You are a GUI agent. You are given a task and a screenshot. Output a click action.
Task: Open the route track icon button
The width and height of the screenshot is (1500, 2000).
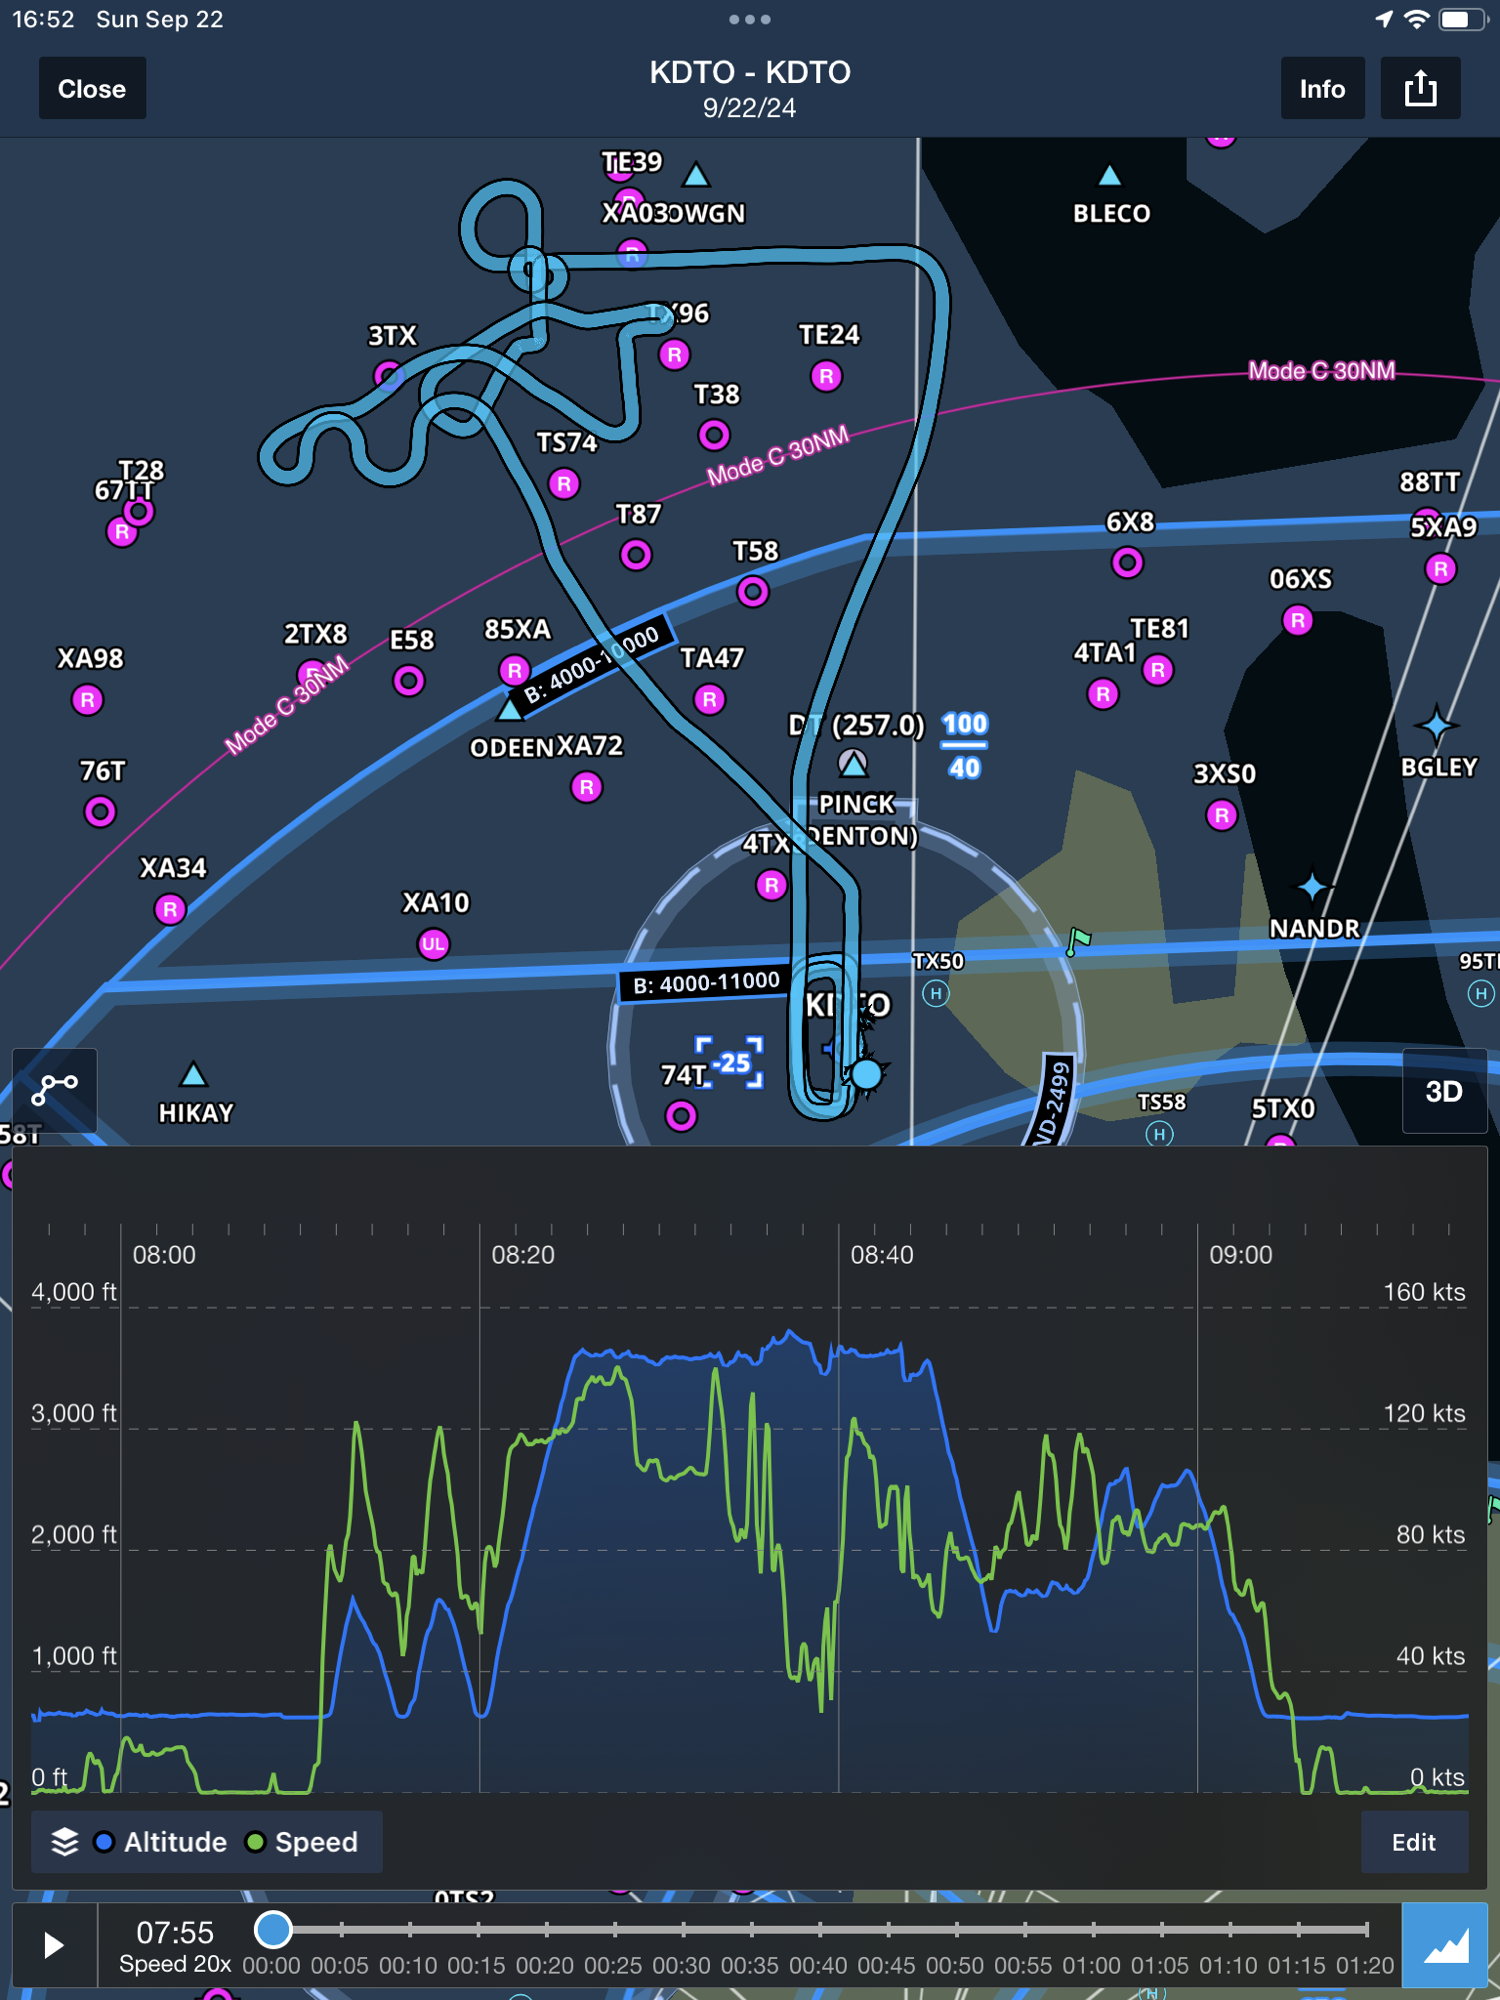pyautogui.click(x=55, y=1089)
